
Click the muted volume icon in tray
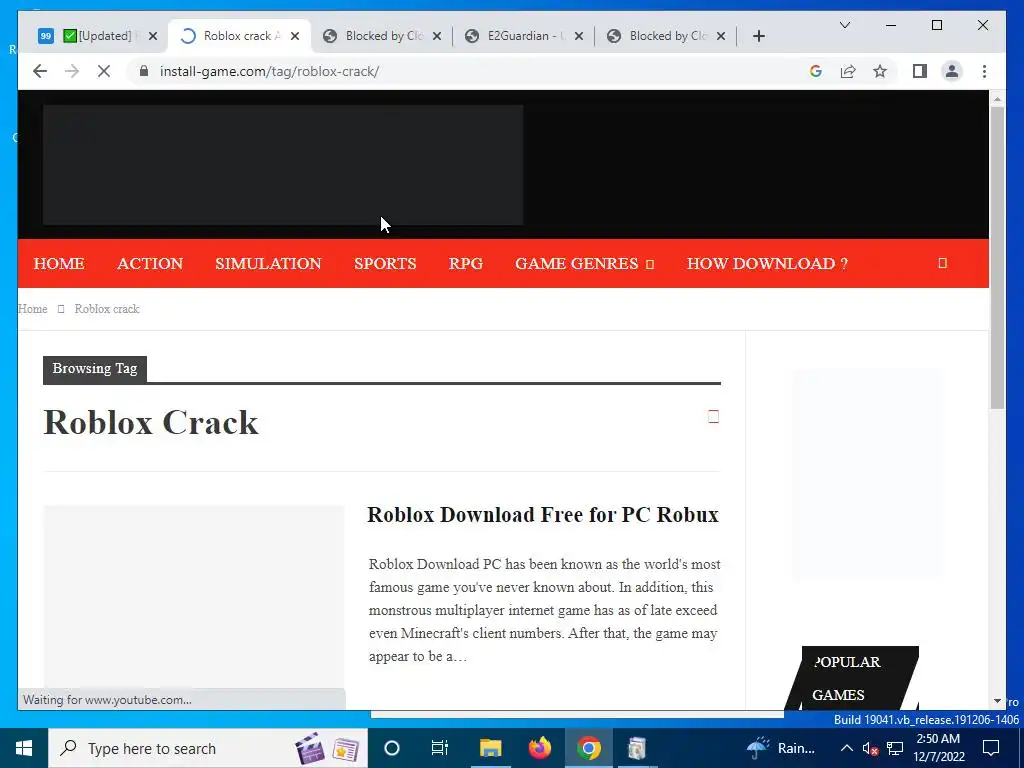[870, 748]
